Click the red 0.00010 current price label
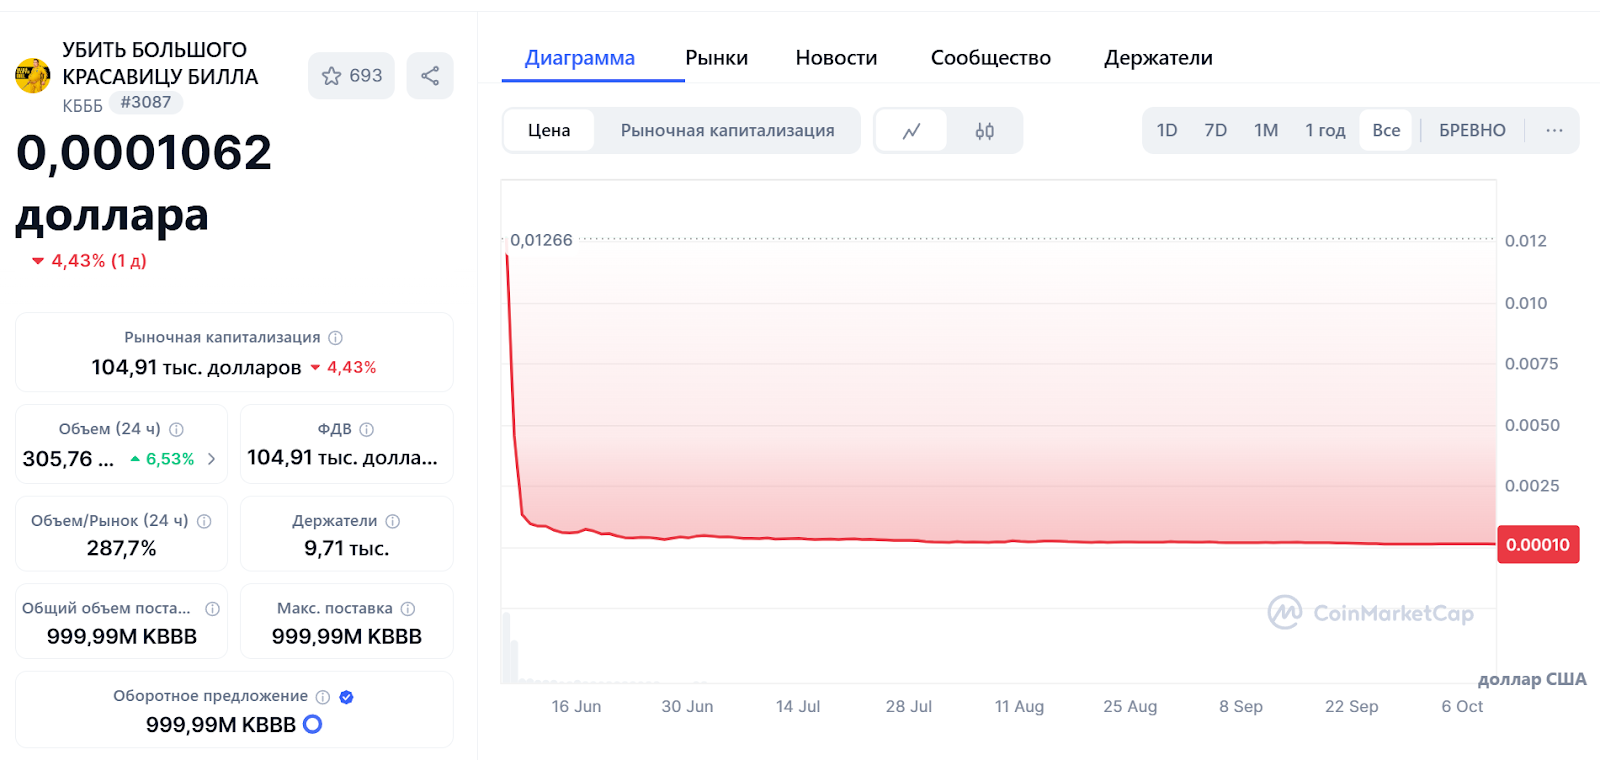1600x760 pixels. click(1538, 545)
